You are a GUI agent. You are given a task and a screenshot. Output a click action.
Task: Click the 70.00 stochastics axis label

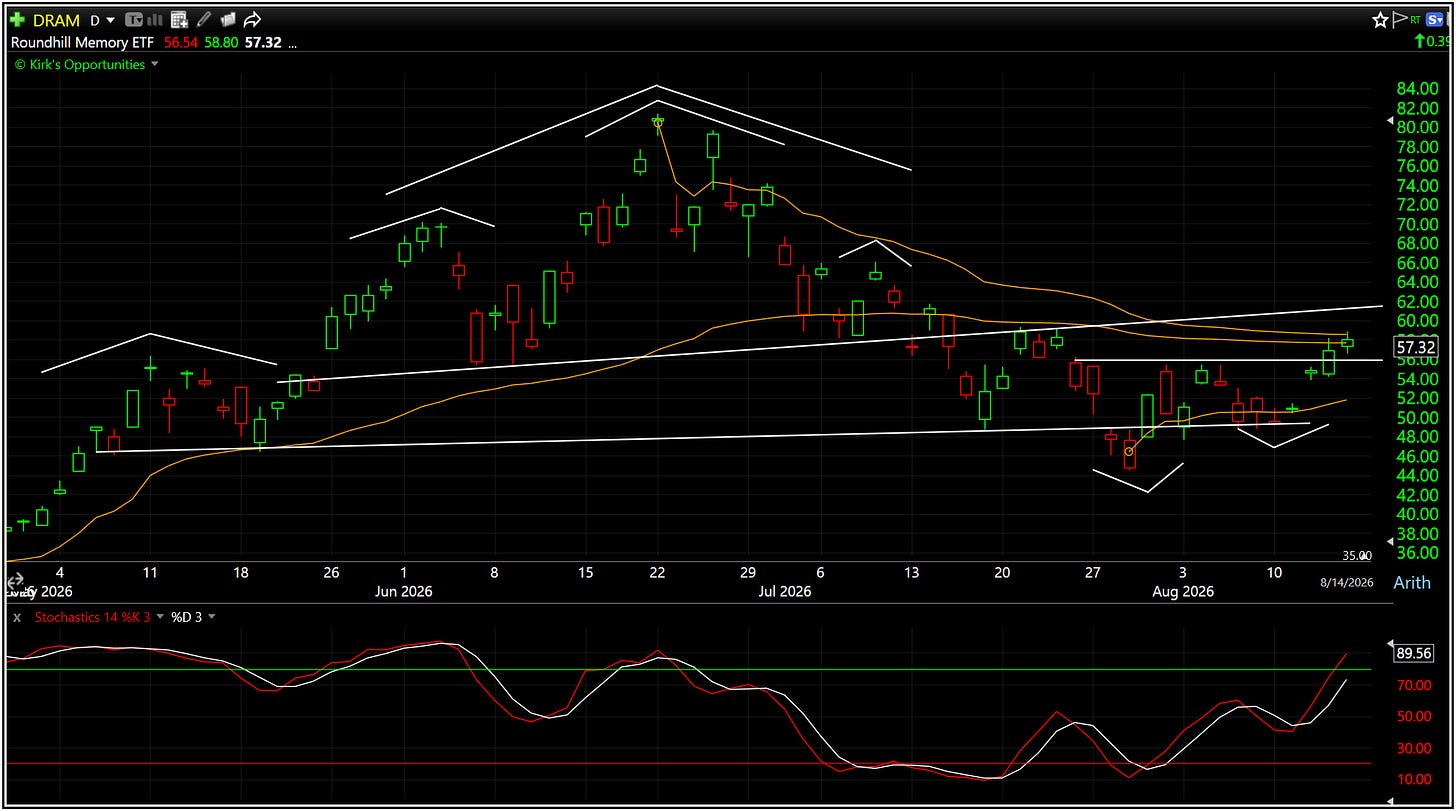1412,685
